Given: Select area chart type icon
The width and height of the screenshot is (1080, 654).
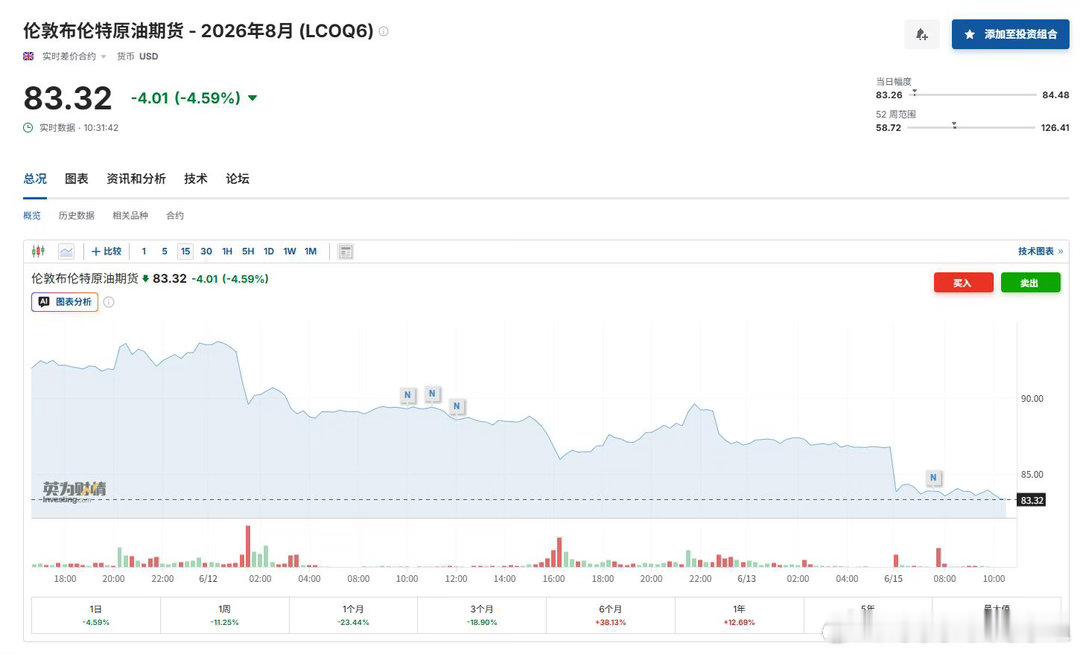Looking at the screenshot, I should click(x=66, y=251).
